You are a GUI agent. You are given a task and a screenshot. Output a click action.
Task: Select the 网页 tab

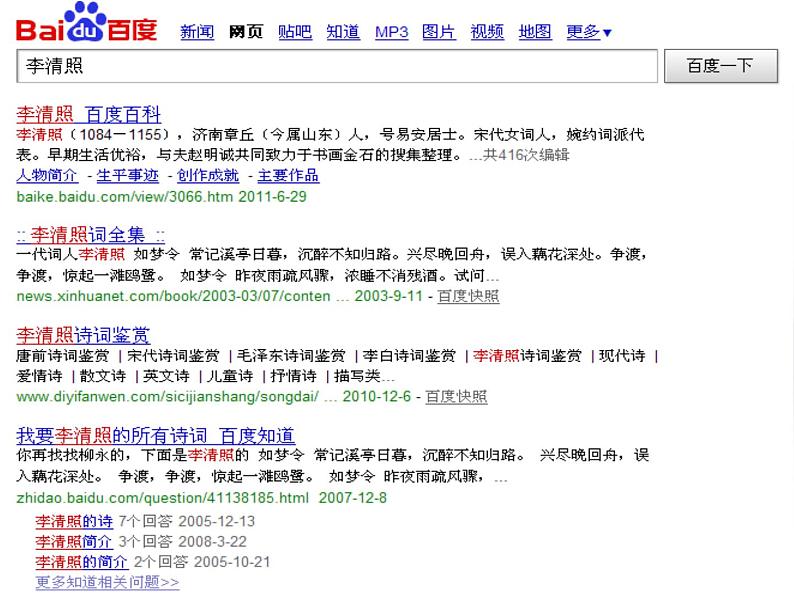246,32
